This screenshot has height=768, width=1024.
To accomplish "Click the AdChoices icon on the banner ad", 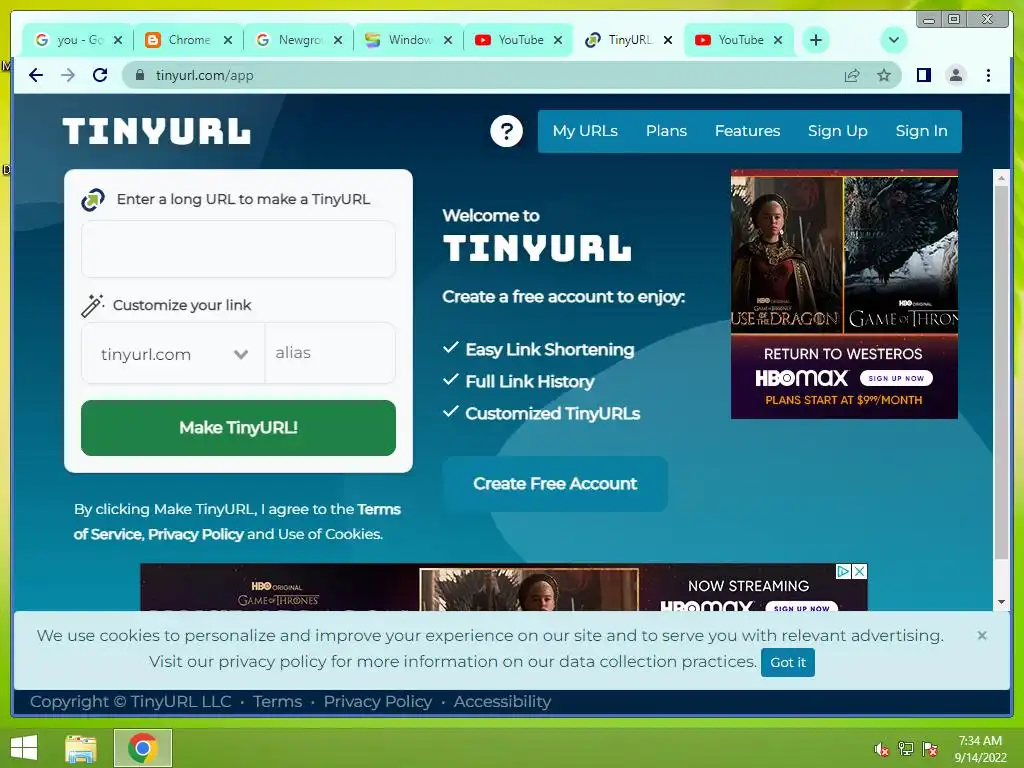I will point(844,571).
